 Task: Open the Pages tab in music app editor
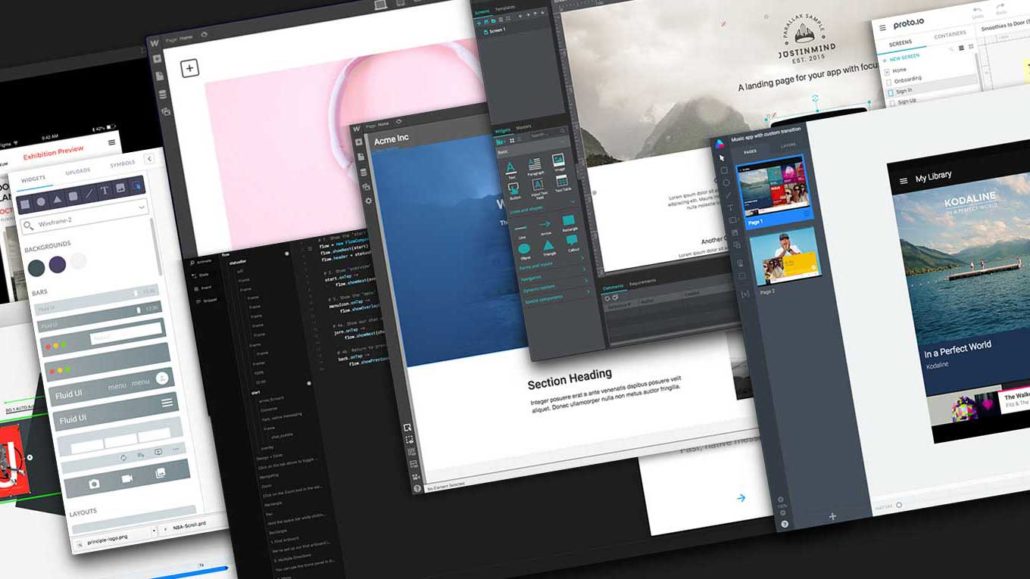(750, 152)
